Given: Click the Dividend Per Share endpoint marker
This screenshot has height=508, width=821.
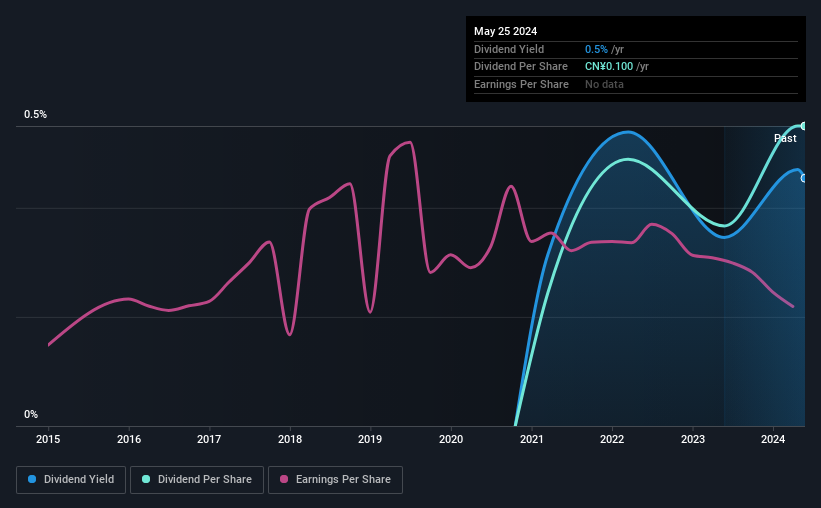Looking at the screenshot, I should pos(803,126).
